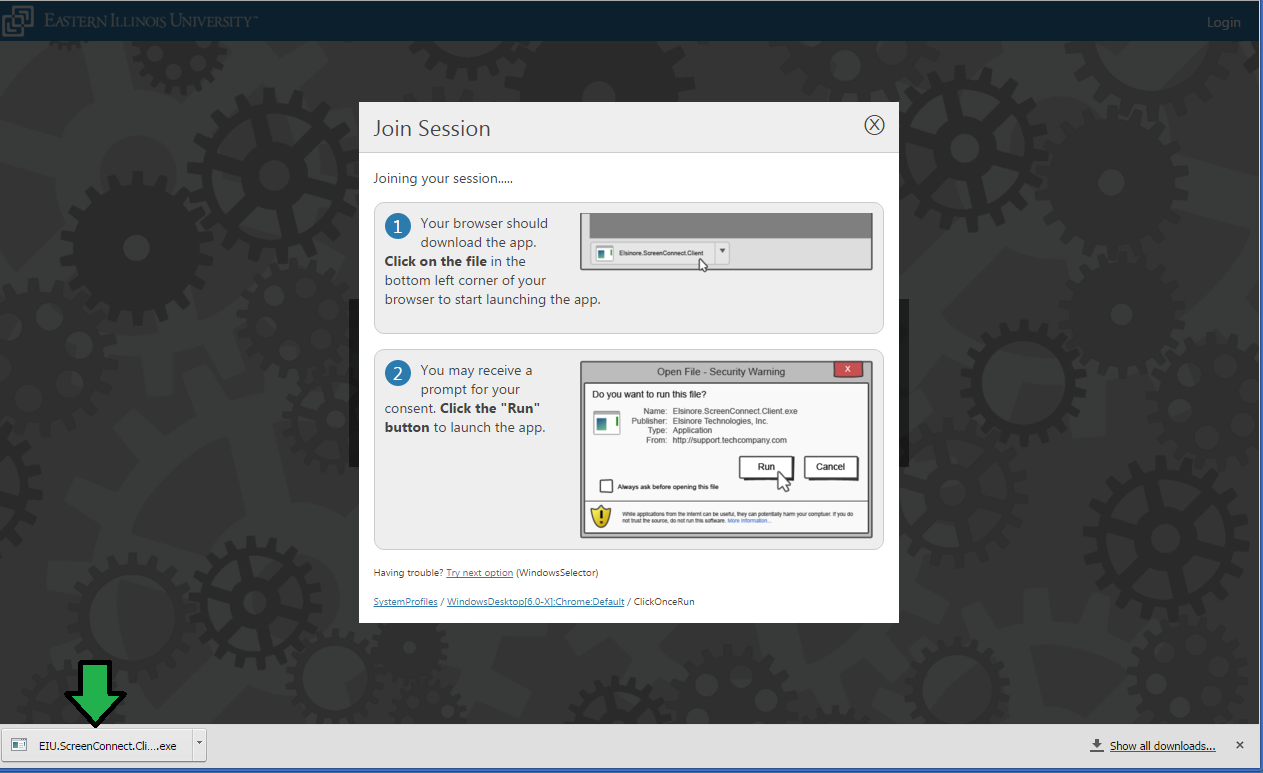Click the blue step 1 number badge
This screenshot has width=1263, height=773.
(397, 227)
